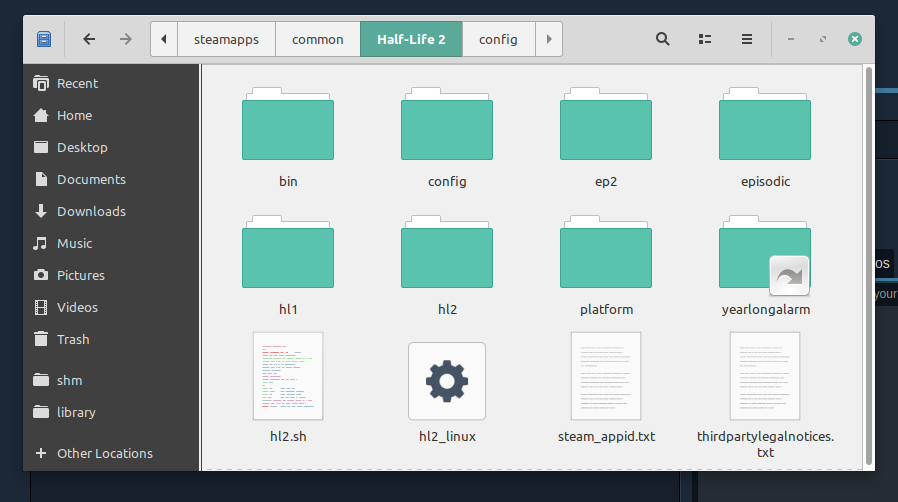Screen dimensions: 898x502
Task: Select the hl2.sh script file icon
Action: (x=288, y=376)
